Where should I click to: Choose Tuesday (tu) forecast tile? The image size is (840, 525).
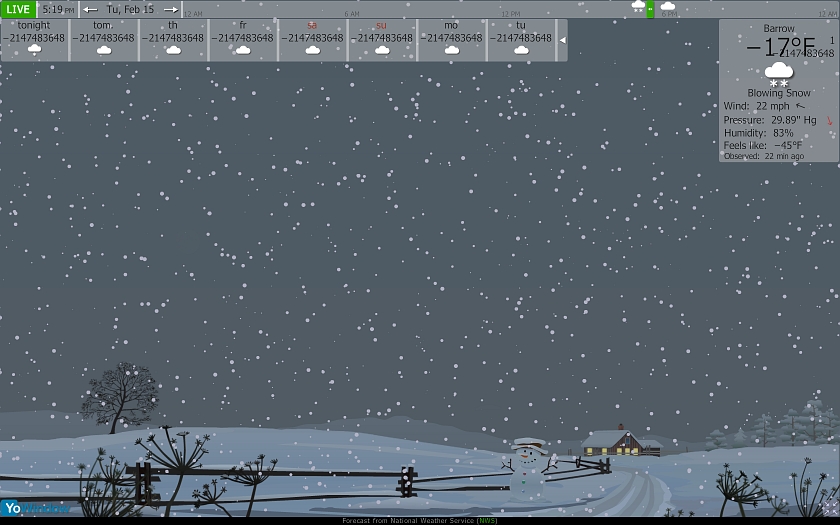click(521, 39)
